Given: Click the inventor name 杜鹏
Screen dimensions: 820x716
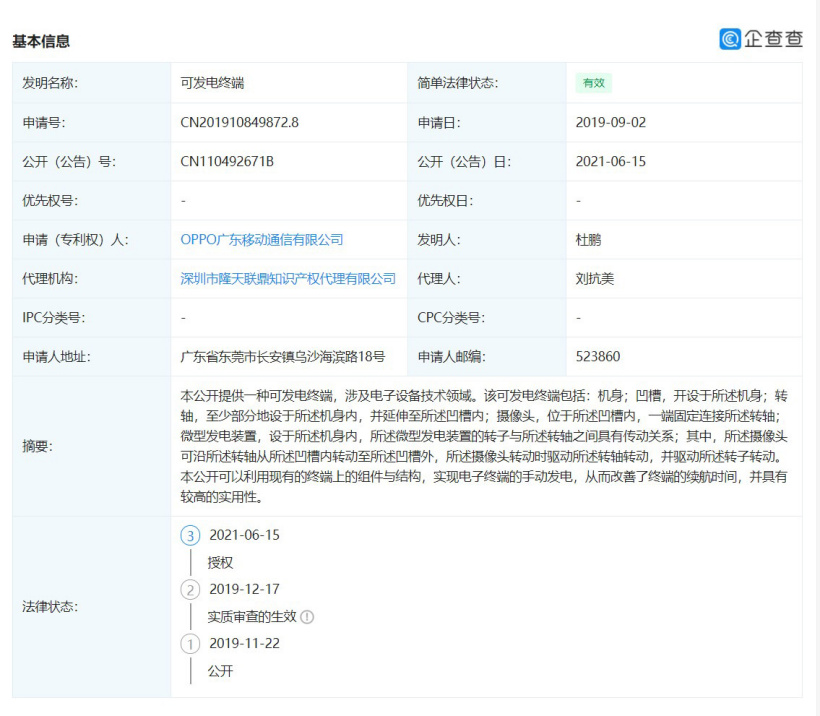Looking at the screenshot, I should 588,240.
